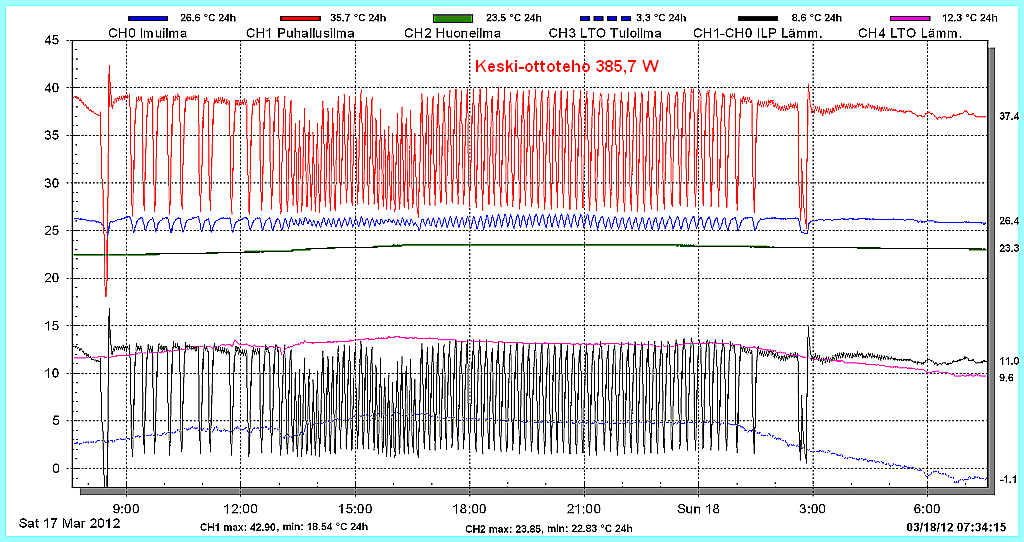Click the CH2 max/min statistics text
1024x542 pixels.
point(549,528)
